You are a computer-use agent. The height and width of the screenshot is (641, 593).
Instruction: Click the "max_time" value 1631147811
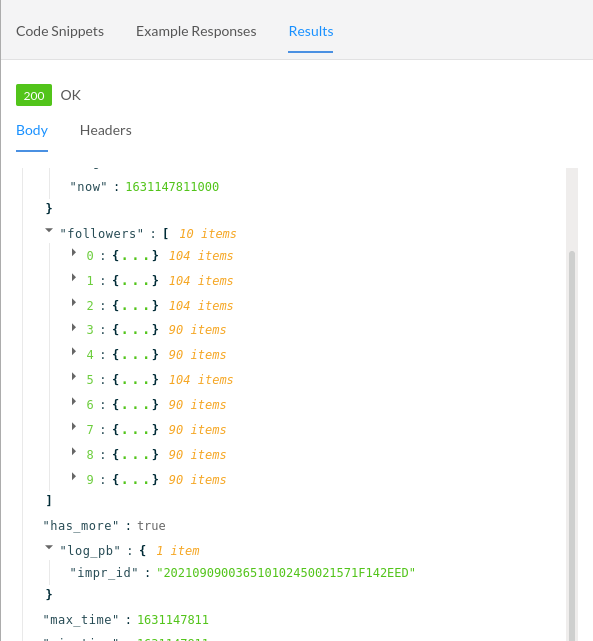tap(172, 620)
